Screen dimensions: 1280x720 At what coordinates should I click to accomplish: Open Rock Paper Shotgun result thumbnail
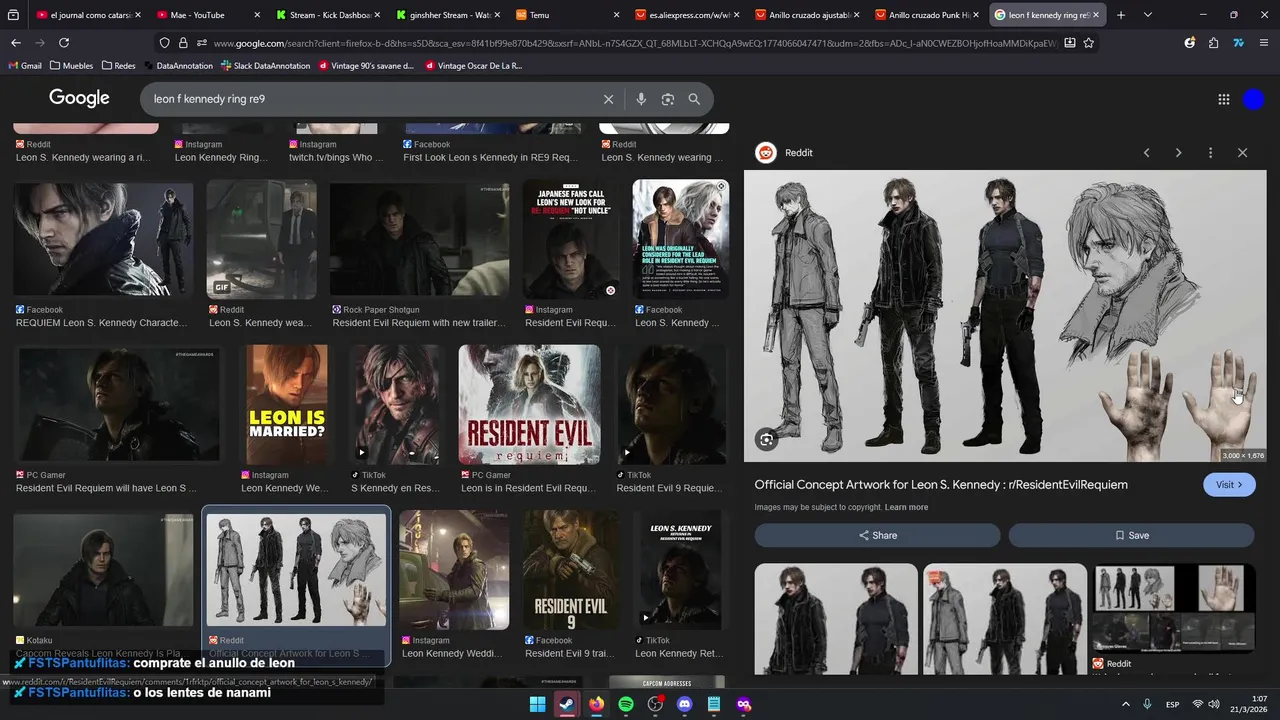click(419, 239)
